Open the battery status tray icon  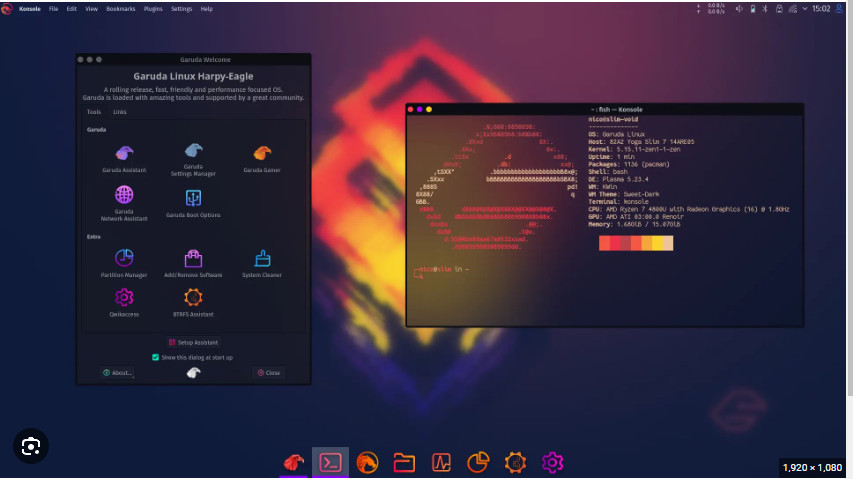coord(753,9)
